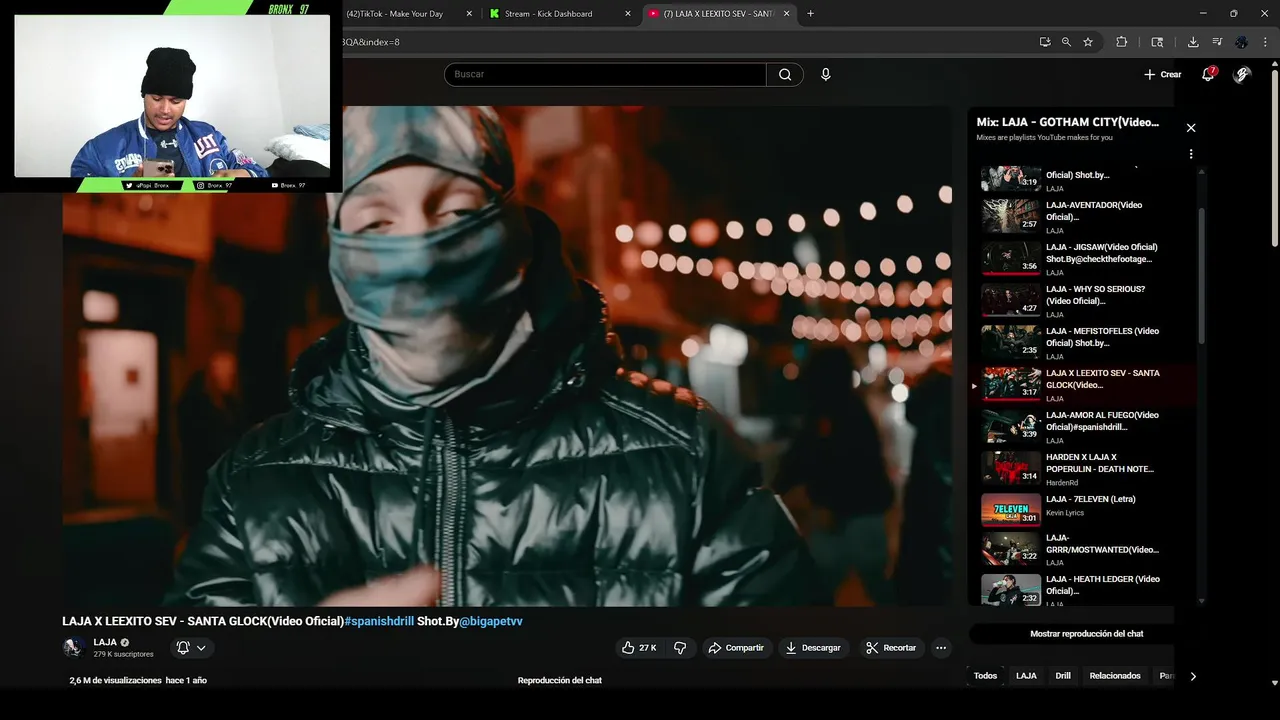Image resolution: width=1280 pixels, height=720 pixels.
Task: Click the Descargar download button
Action: click(x=813, y=648)
